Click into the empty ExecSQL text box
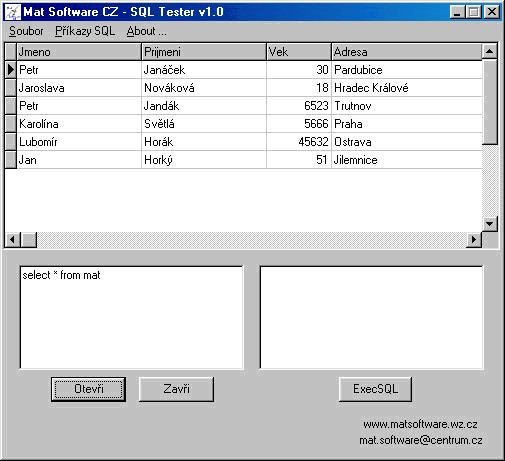 click(x=371, y=317)
